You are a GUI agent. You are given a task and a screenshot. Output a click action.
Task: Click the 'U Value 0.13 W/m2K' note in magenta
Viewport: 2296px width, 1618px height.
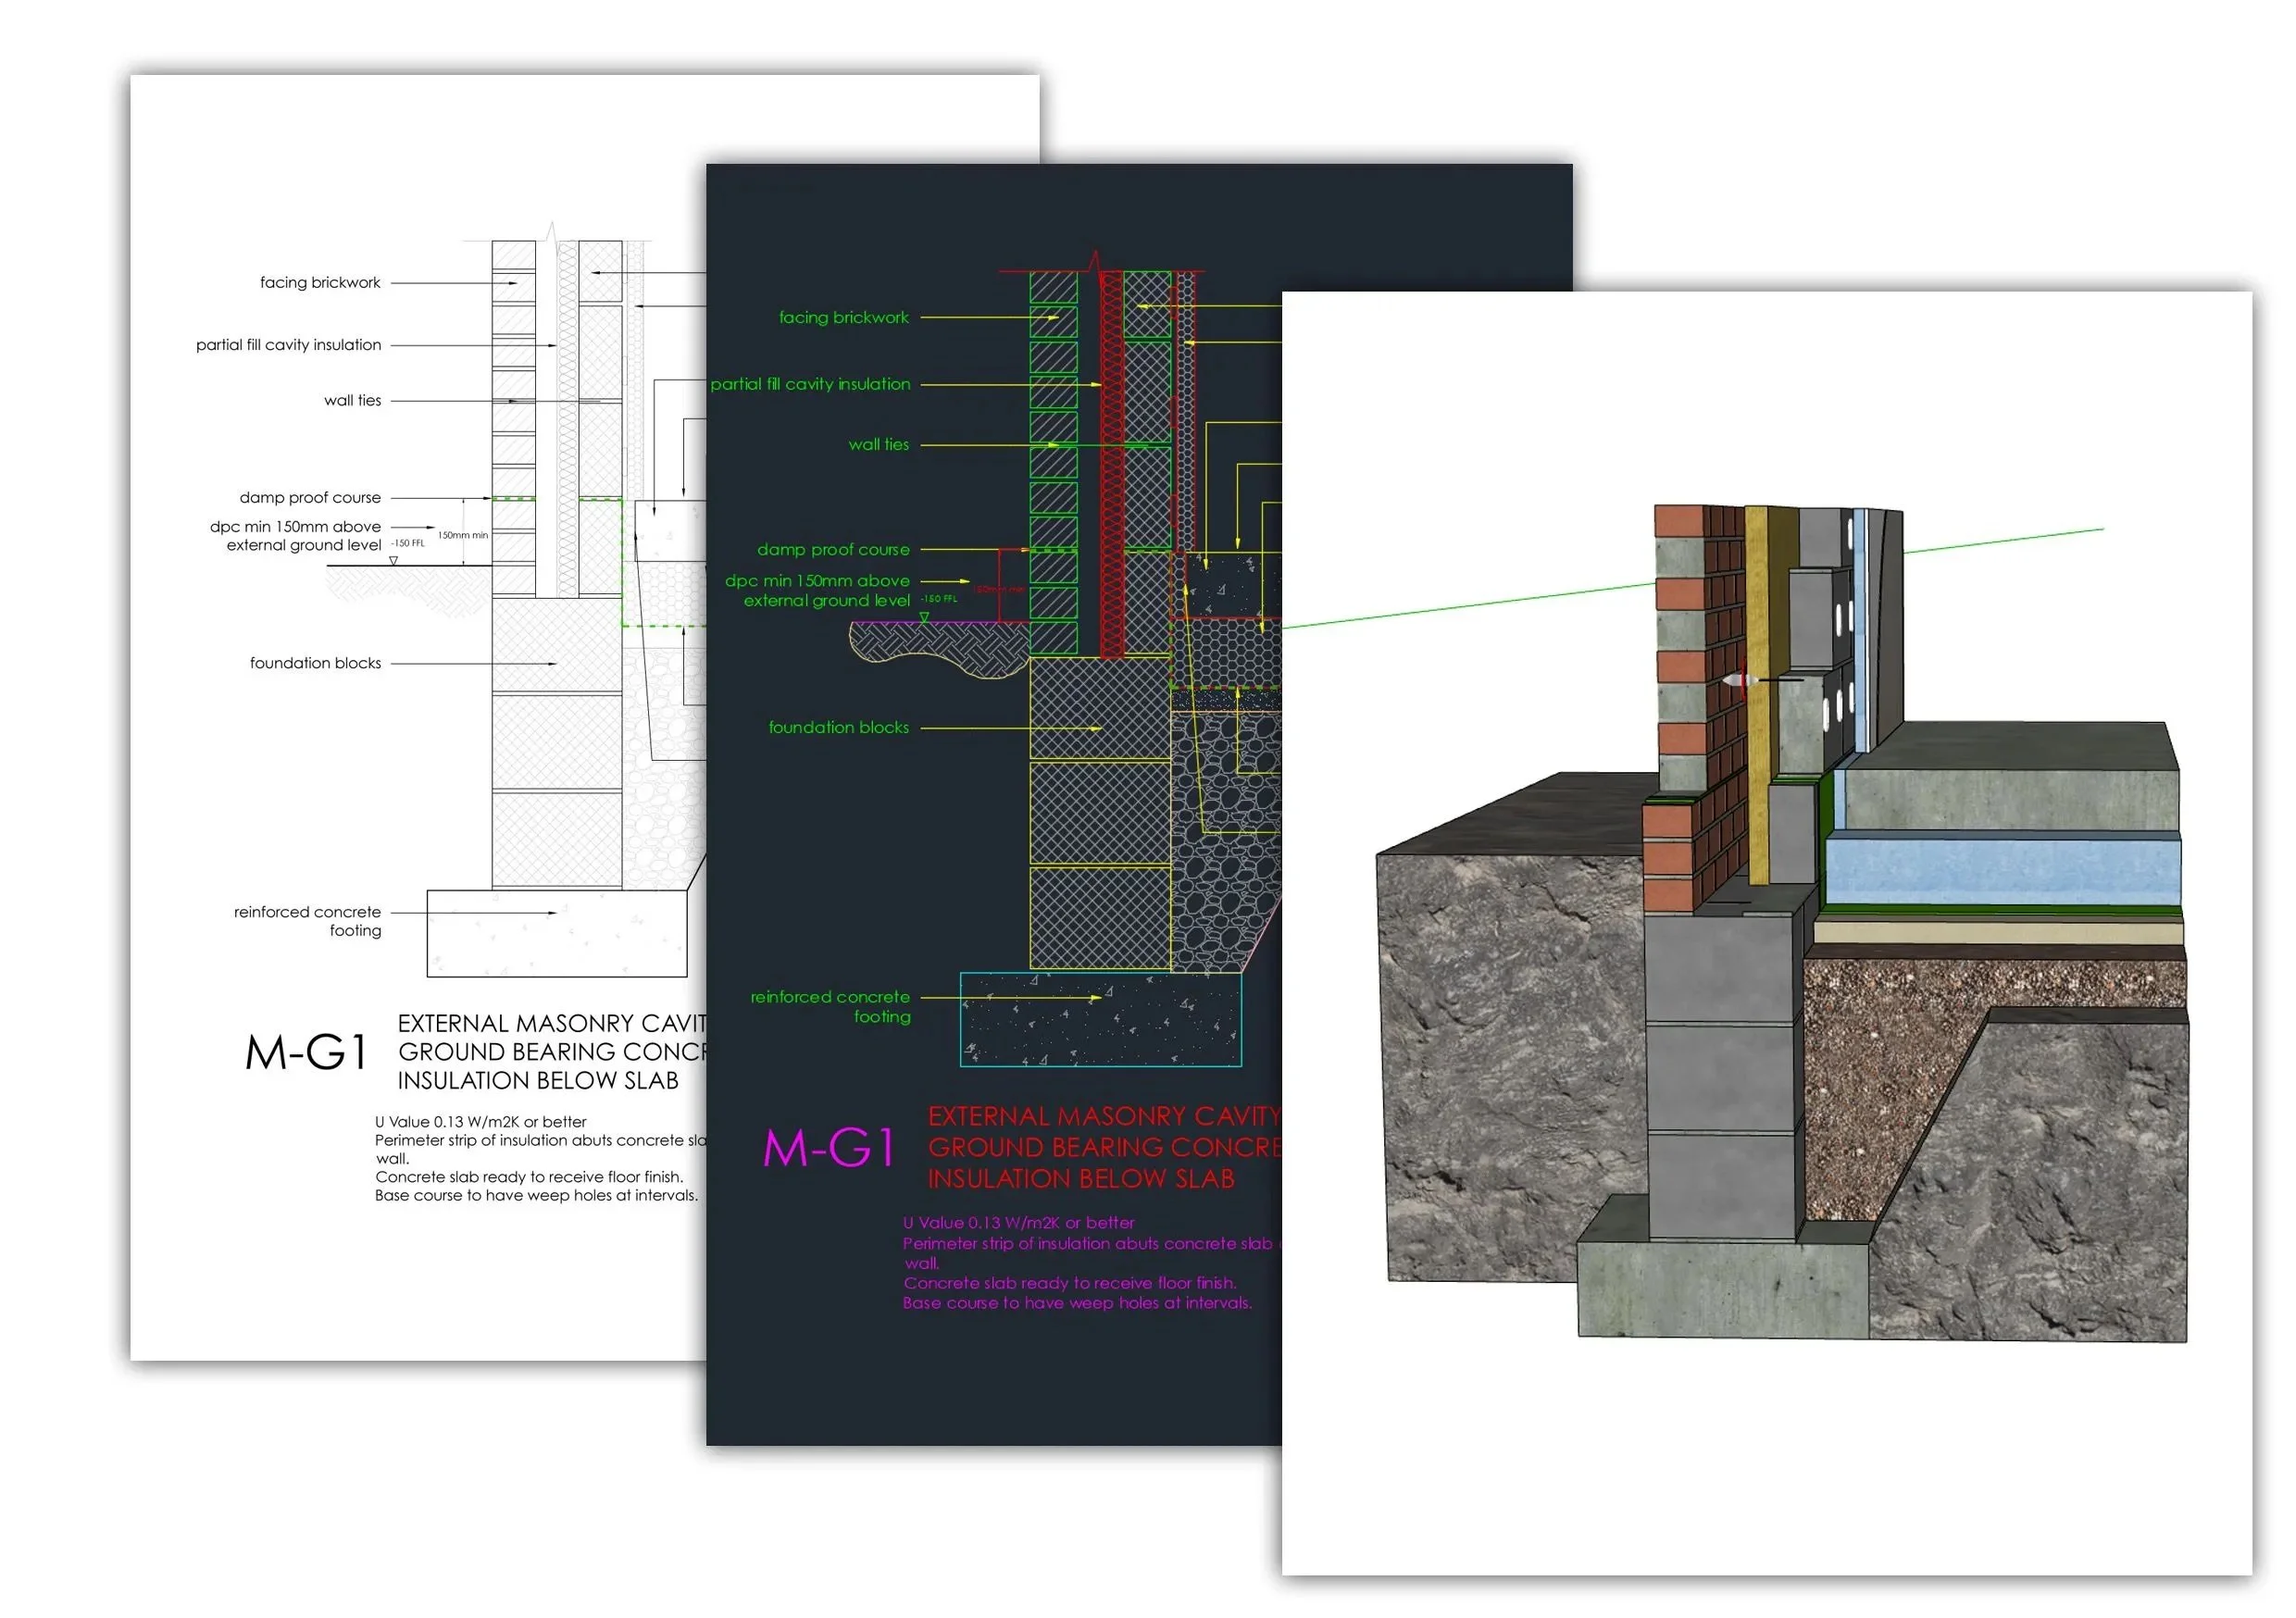click(x=1018, y=1223)
